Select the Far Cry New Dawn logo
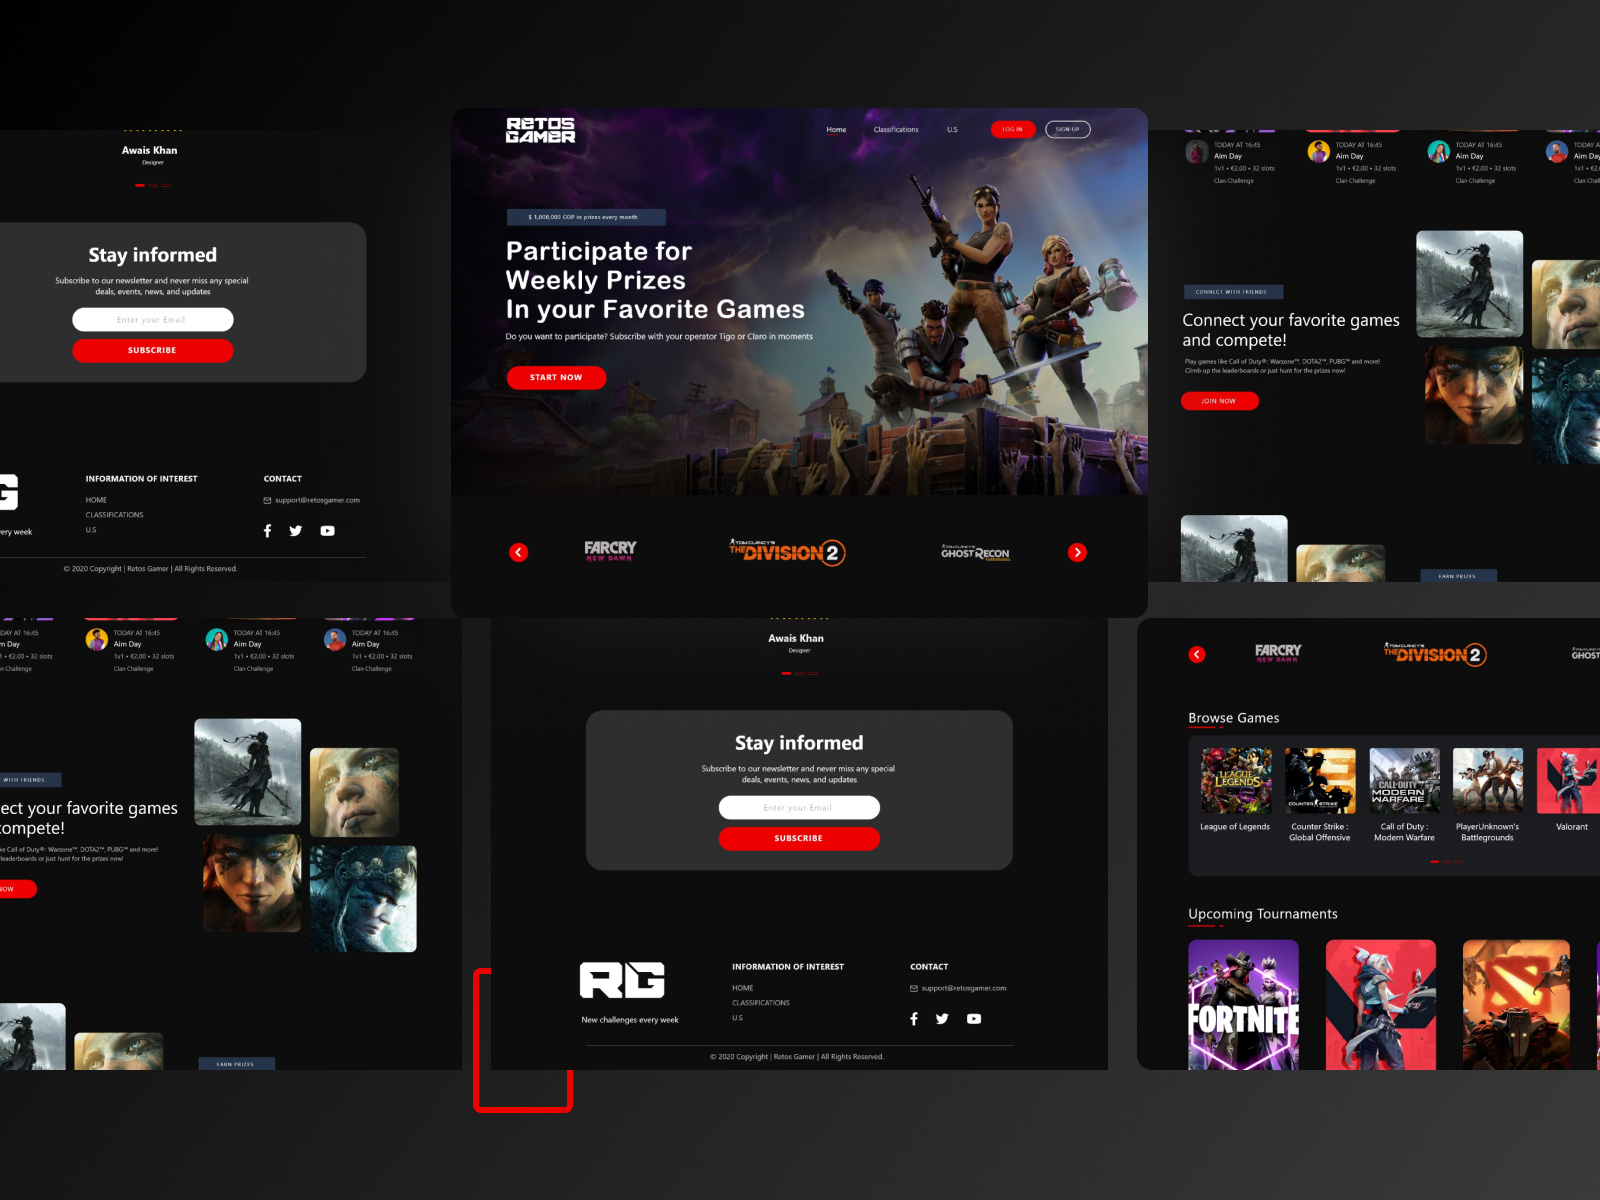This screenshot has width=1600, height=1200. click(609, 551)
